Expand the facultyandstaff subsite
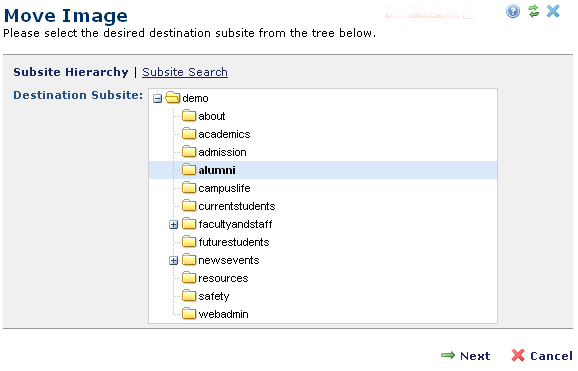 tap(173, 225)
